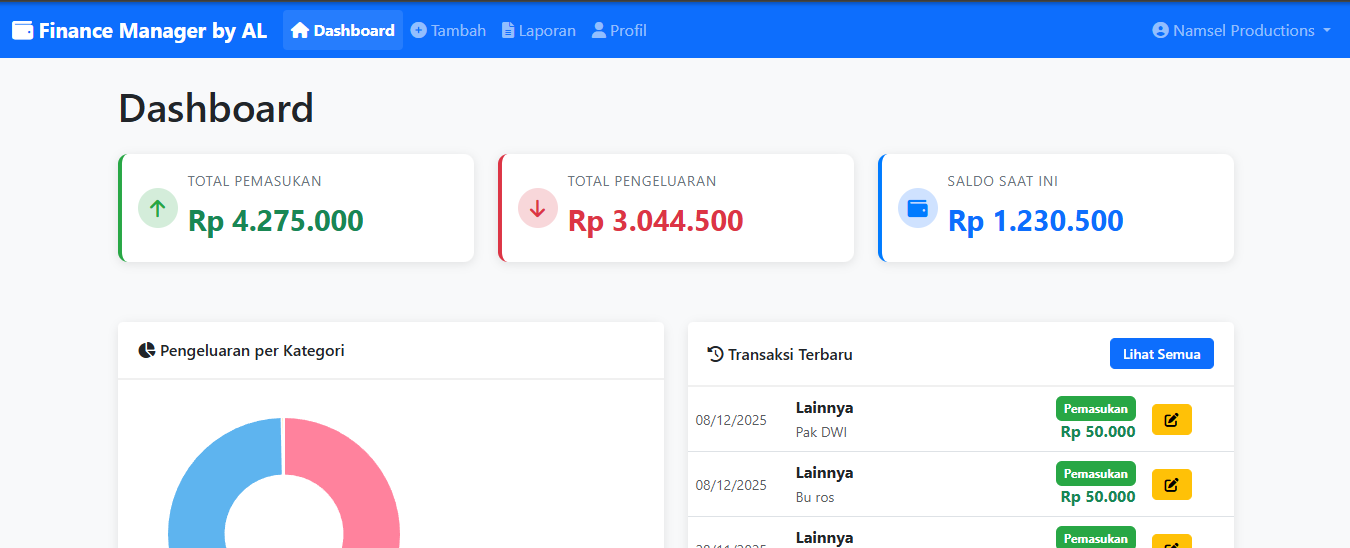
Task: Navigate to the Profil page
Action: click(x=619, y=30)
